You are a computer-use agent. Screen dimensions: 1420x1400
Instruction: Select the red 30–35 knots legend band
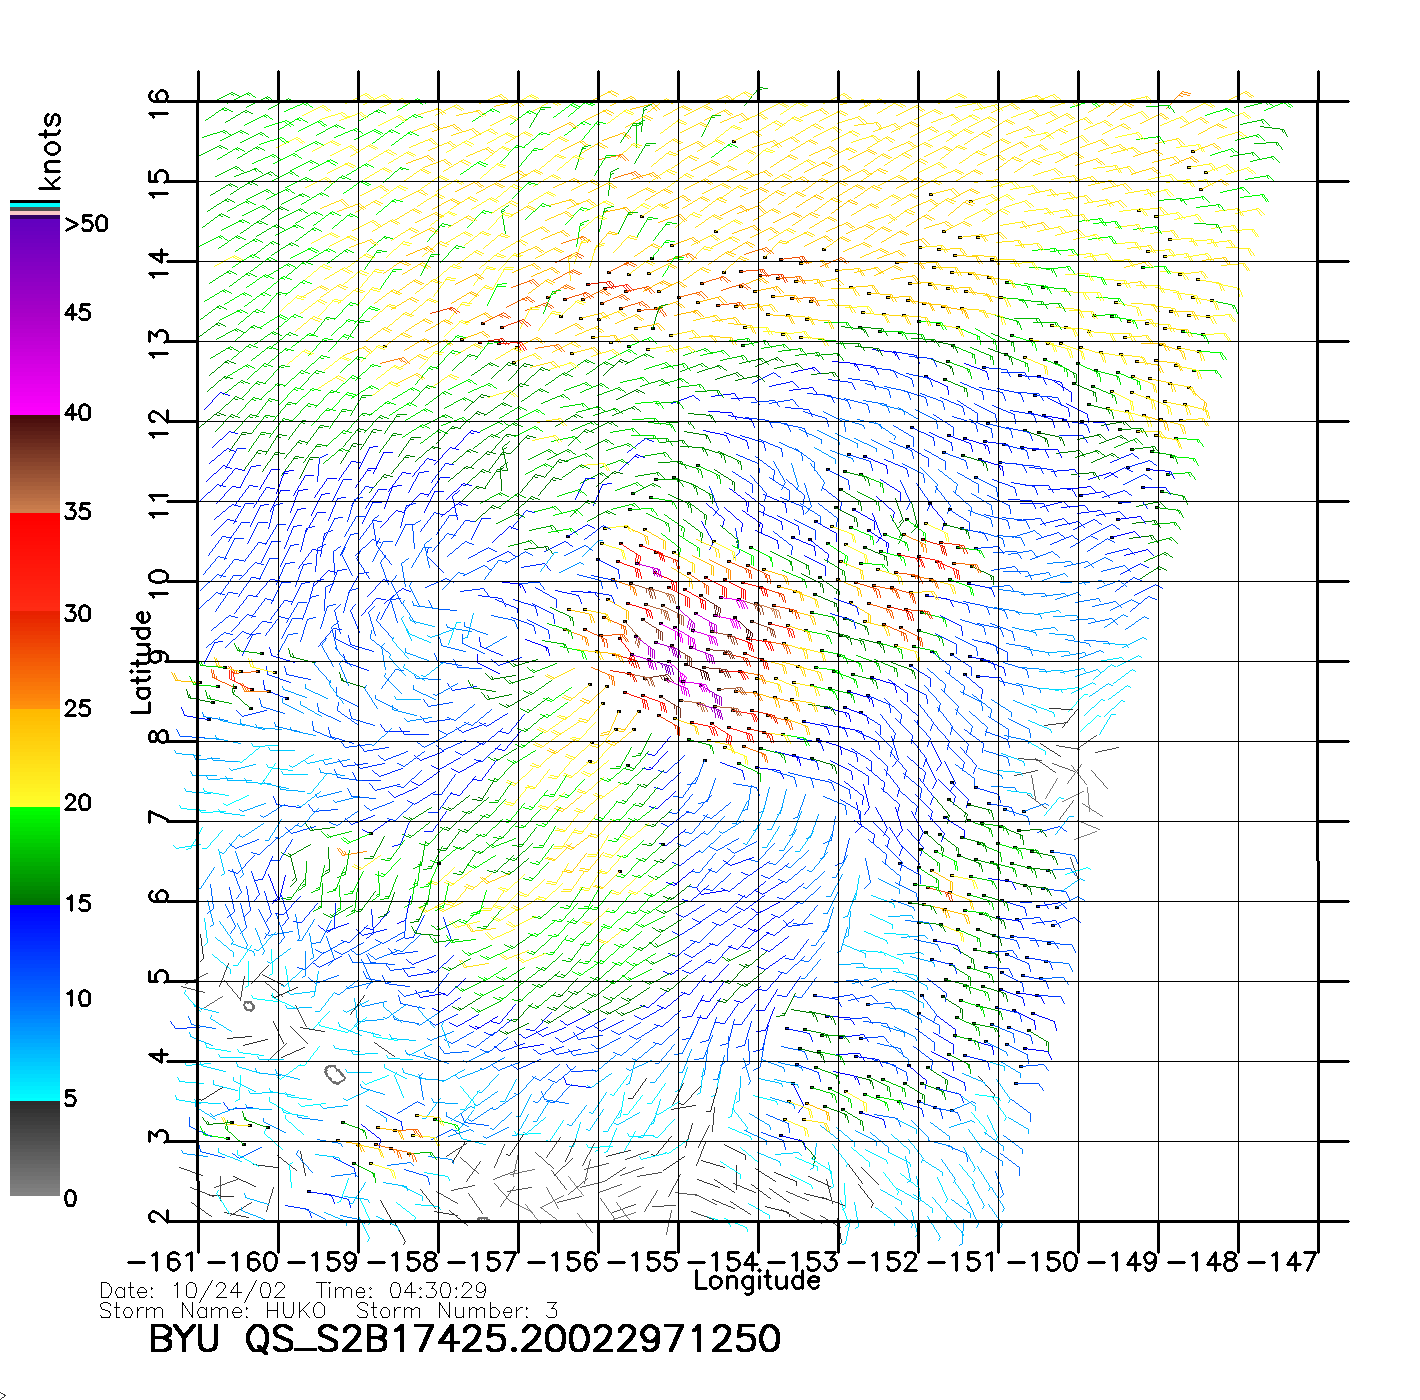pos(35,562)
